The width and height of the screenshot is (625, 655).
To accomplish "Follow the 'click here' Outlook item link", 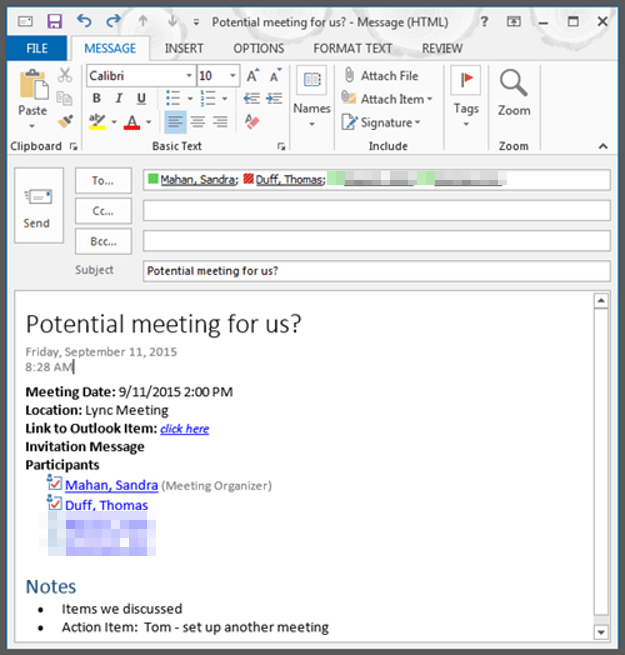I will 184,429.
